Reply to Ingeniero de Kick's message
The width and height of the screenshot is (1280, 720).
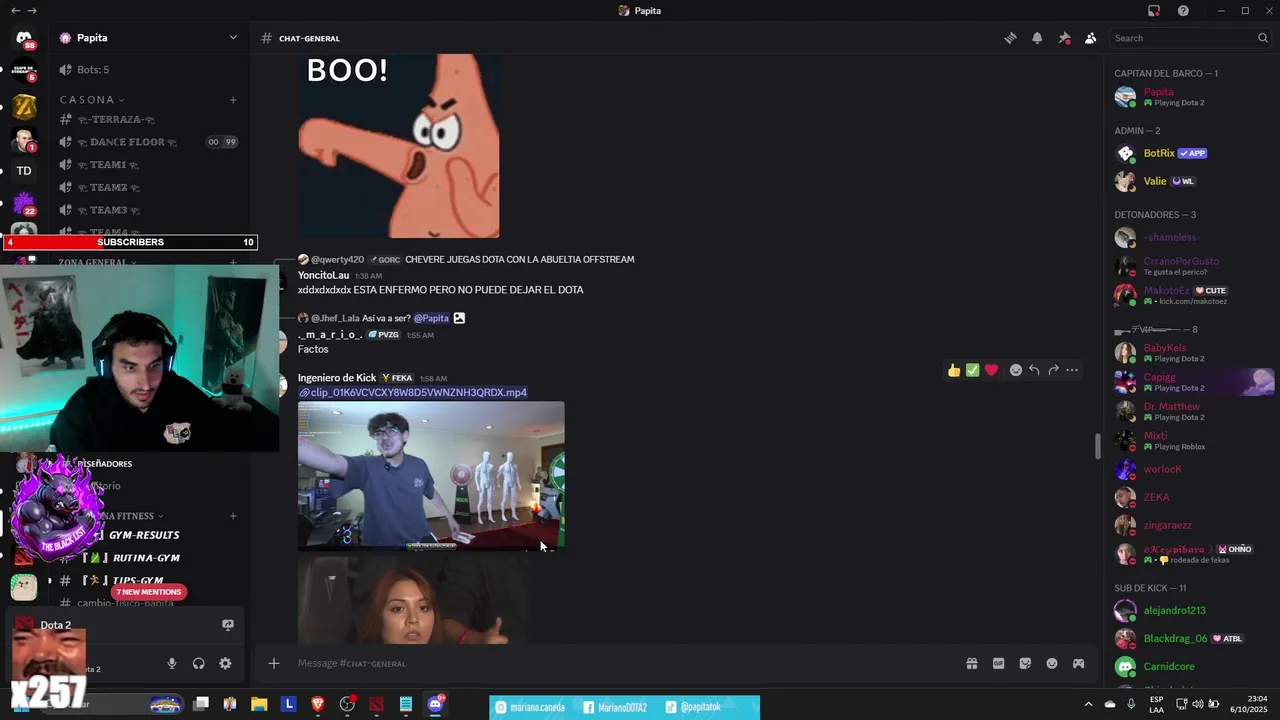[x=1034, y=370]
